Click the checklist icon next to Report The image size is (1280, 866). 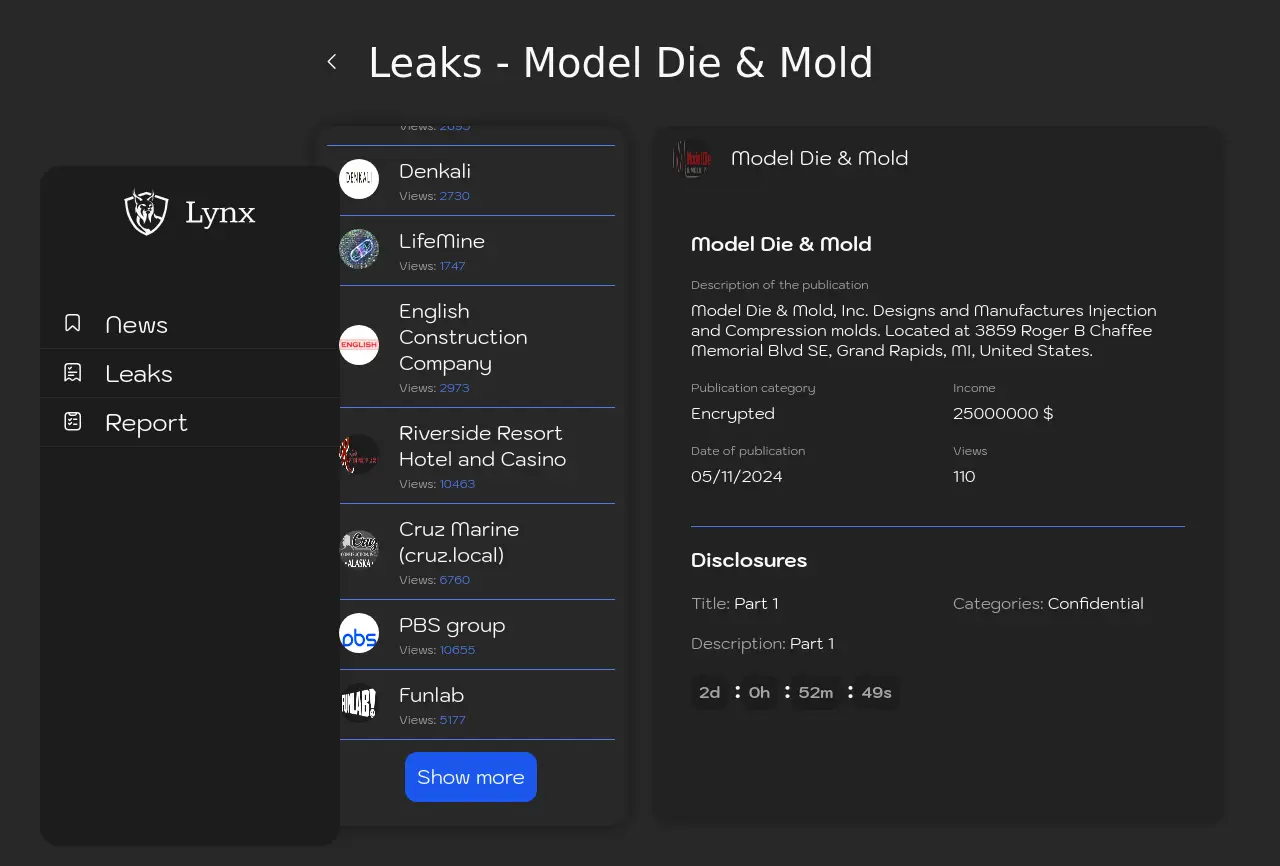[73, 422]
